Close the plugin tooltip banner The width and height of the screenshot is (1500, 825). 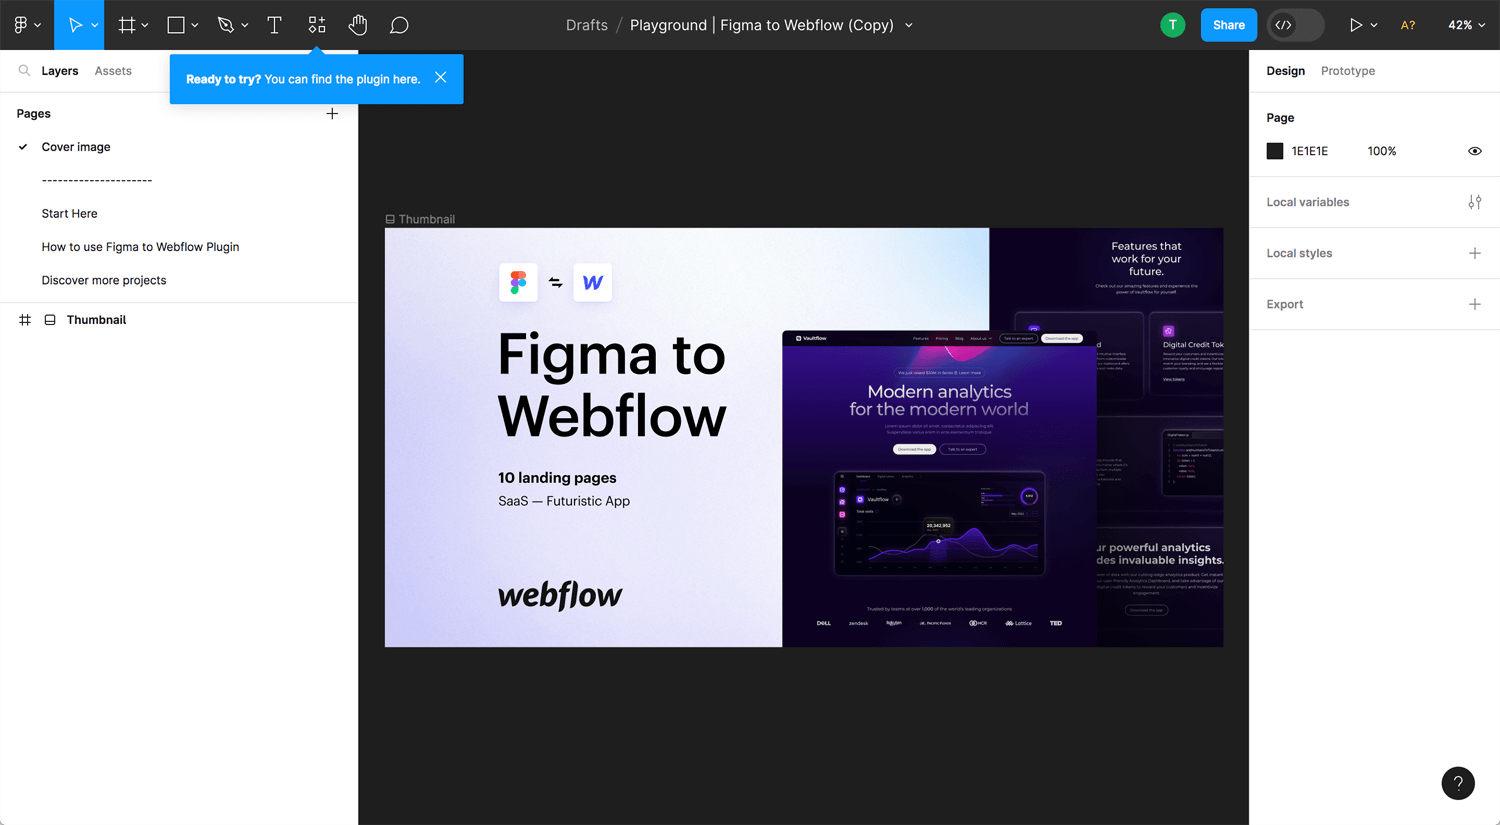(441, 78)
